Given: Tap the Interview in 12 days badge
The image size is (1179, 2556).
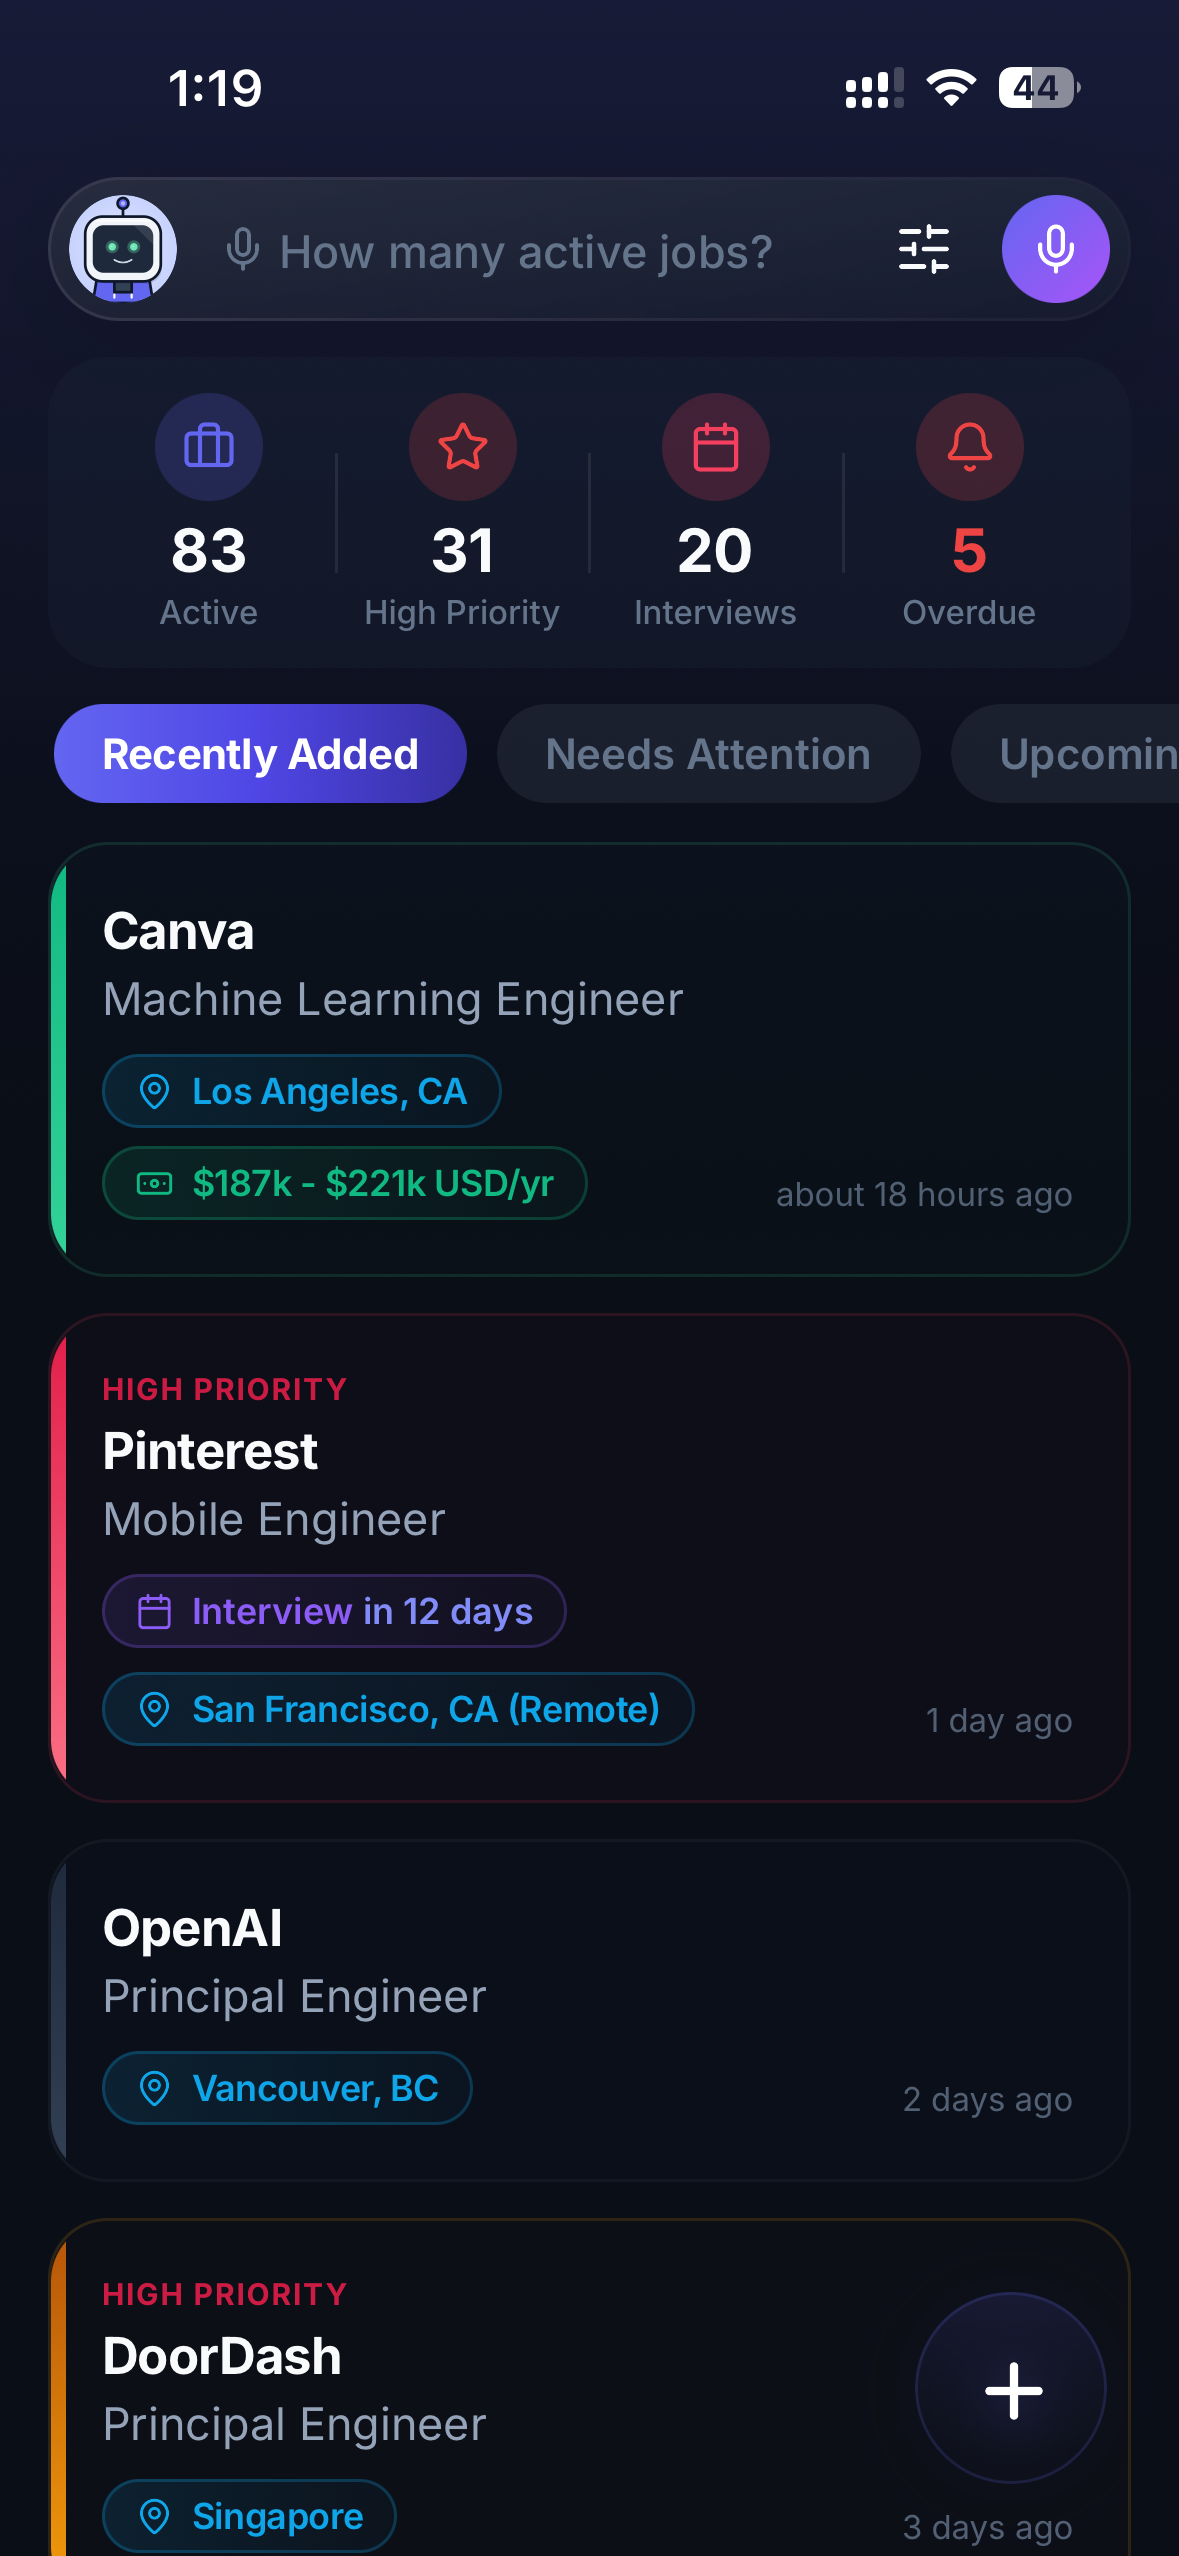Looking at the screenshot, I should pyautogui.click(x=334, y=1611).
